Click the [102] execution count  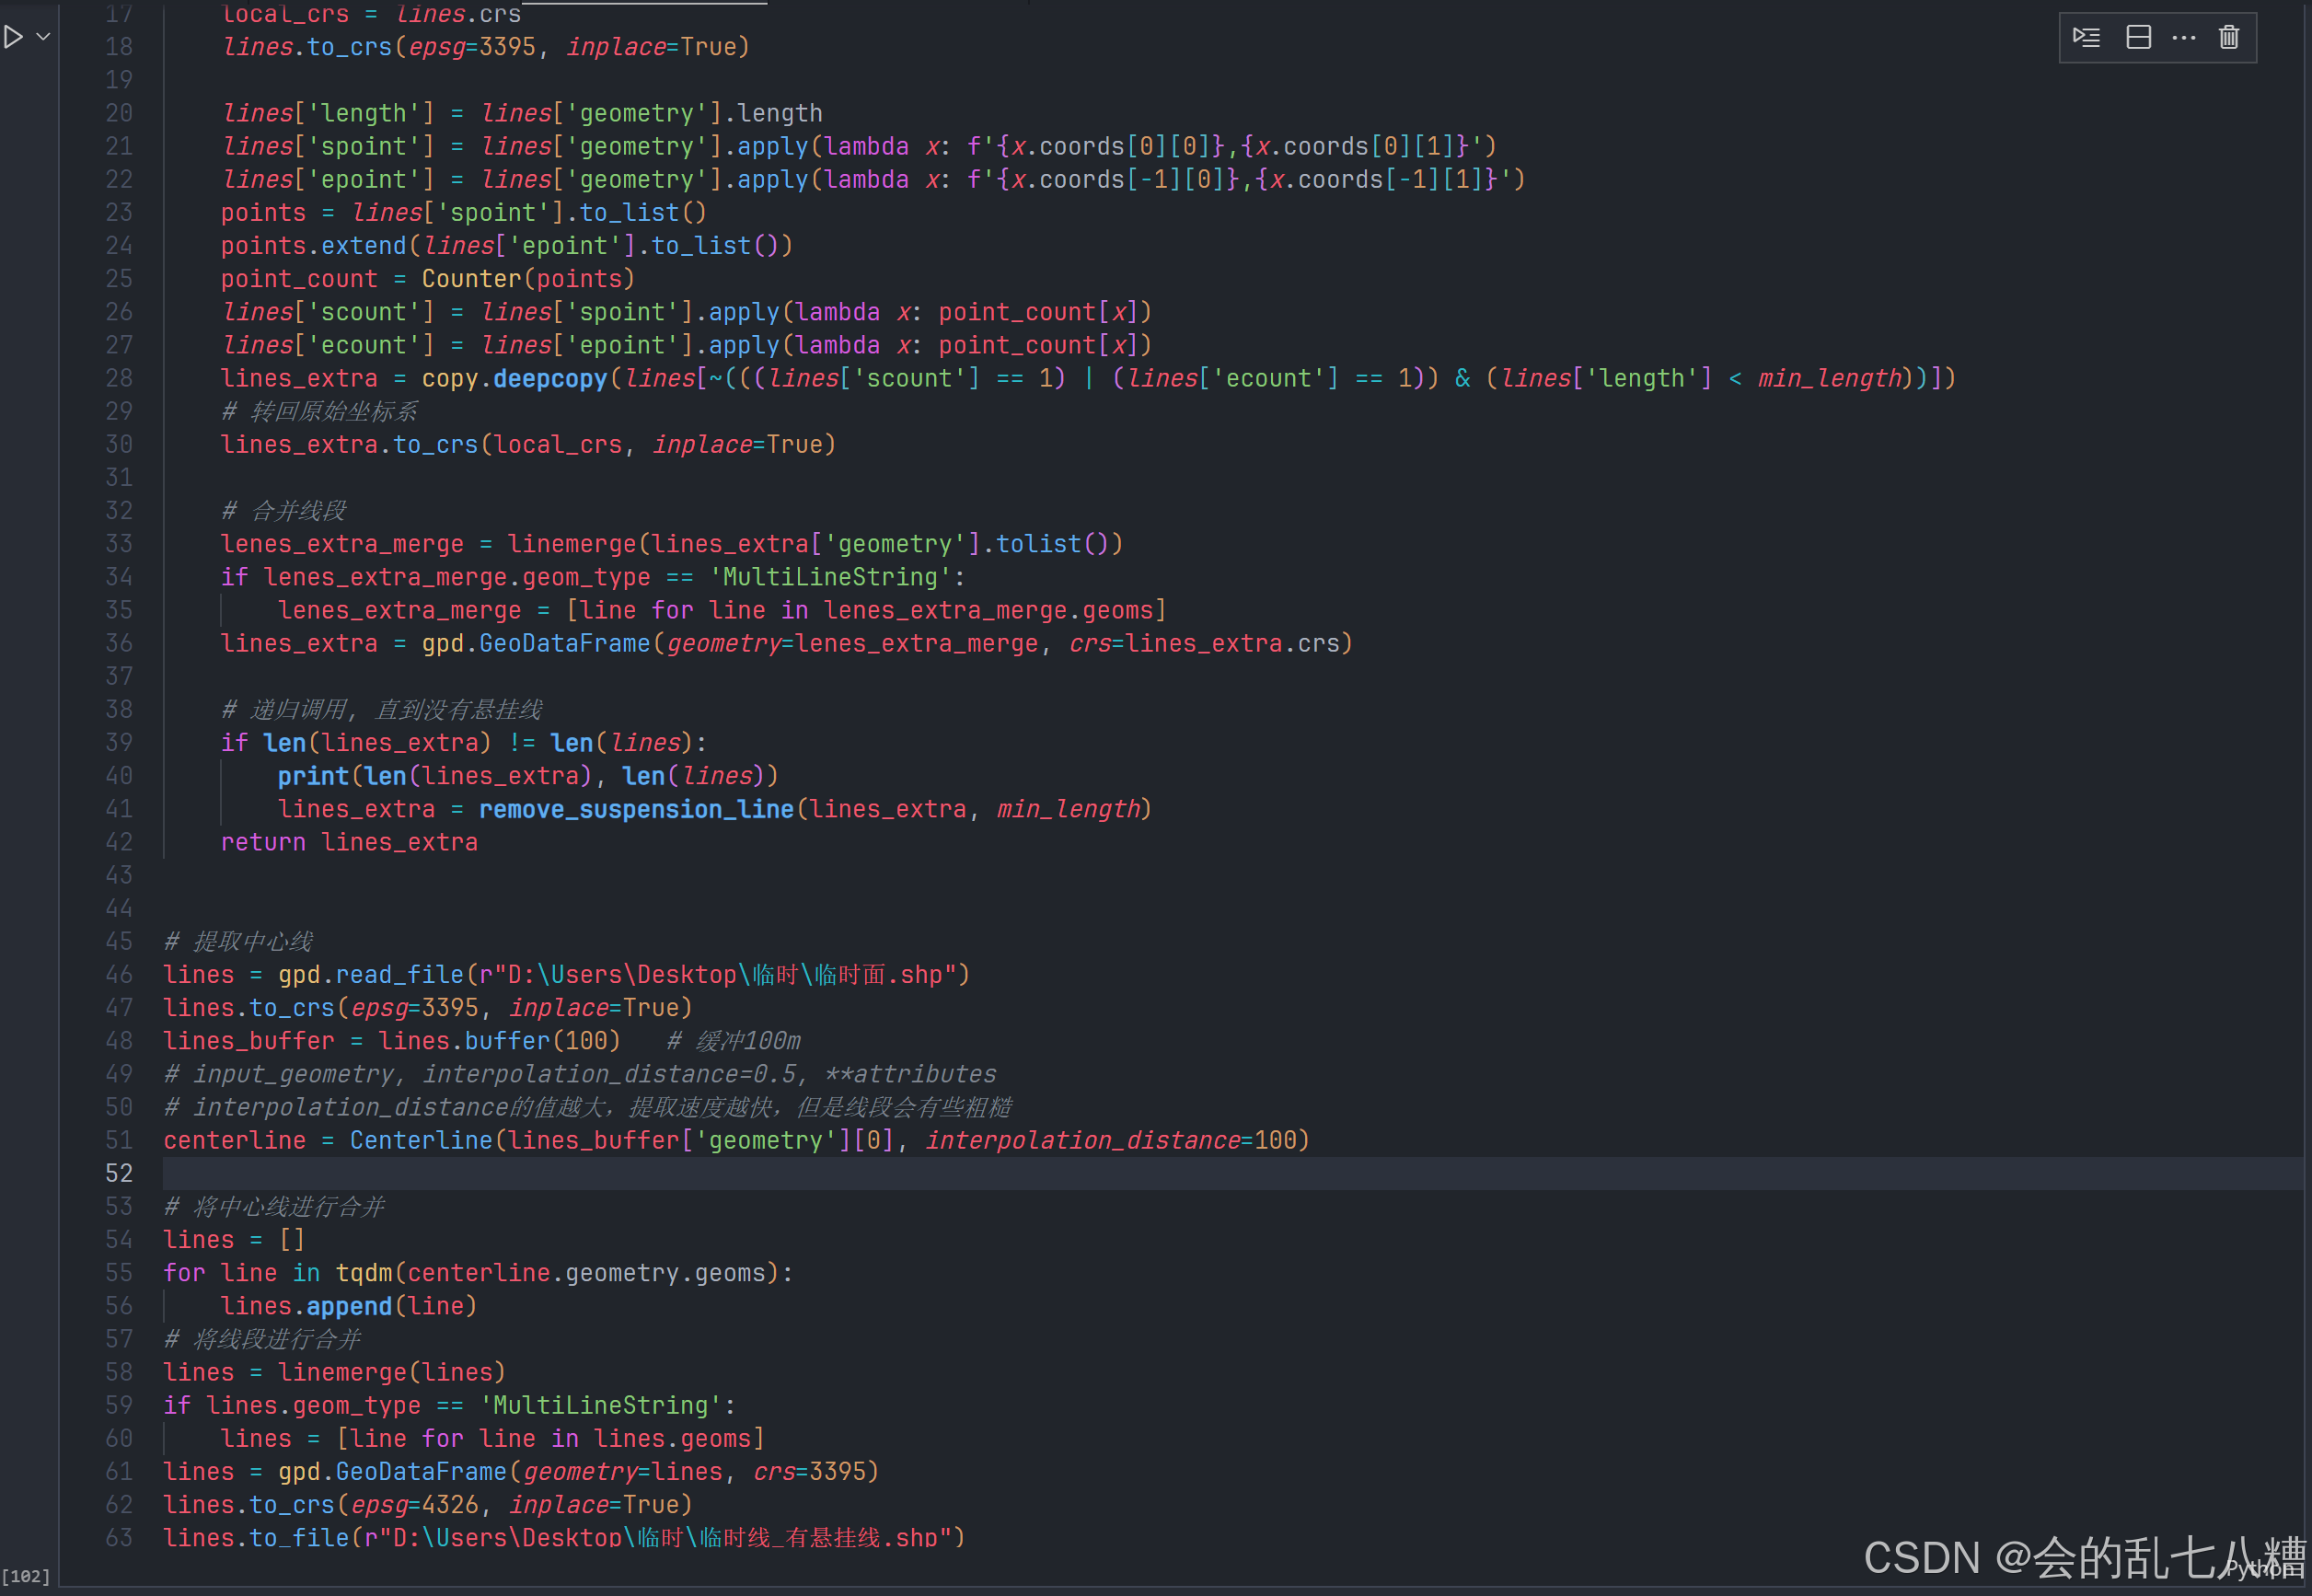(26, 1576)
